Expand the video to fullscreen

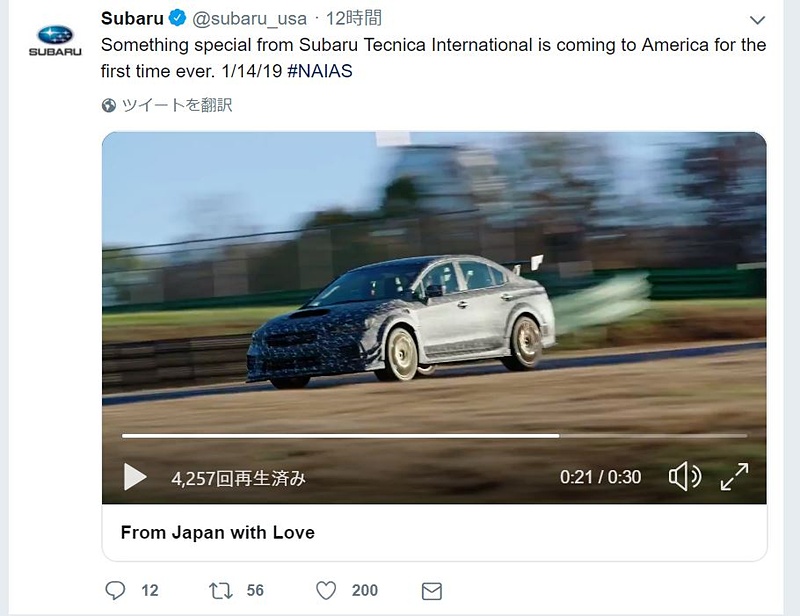coord(735,477)
